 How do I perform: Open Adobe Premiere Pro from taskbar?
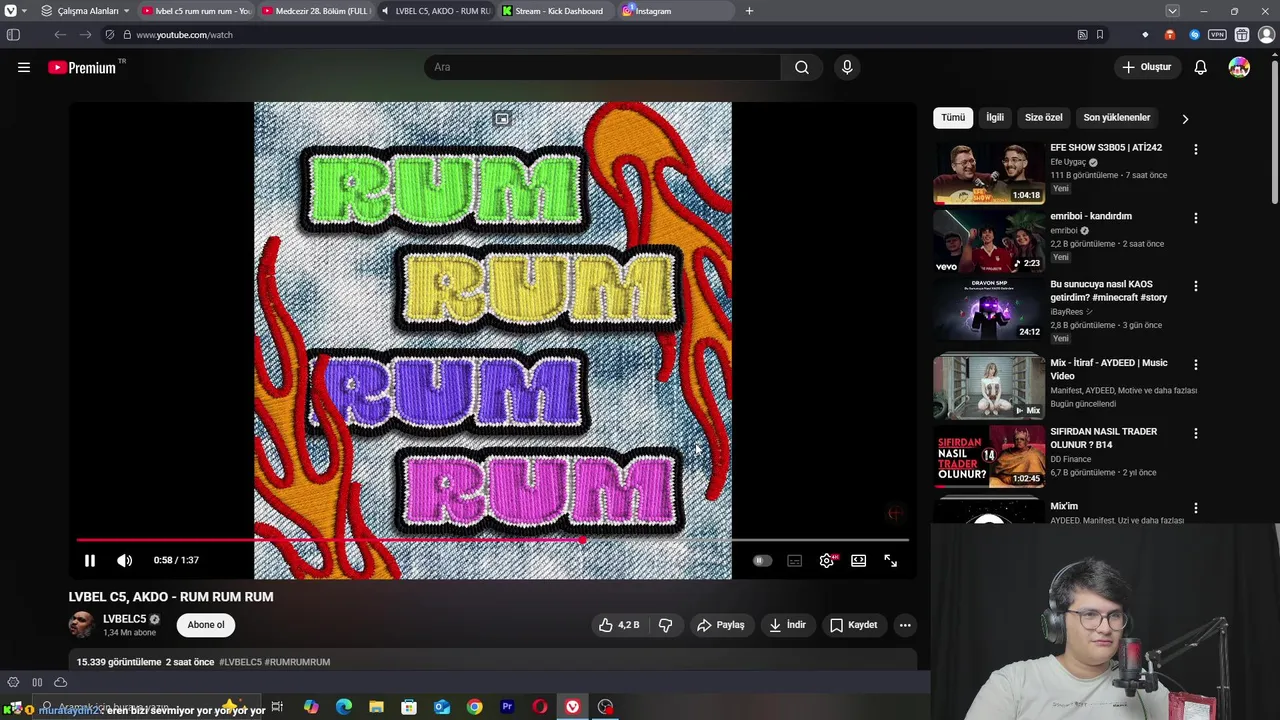click(507, 707)
